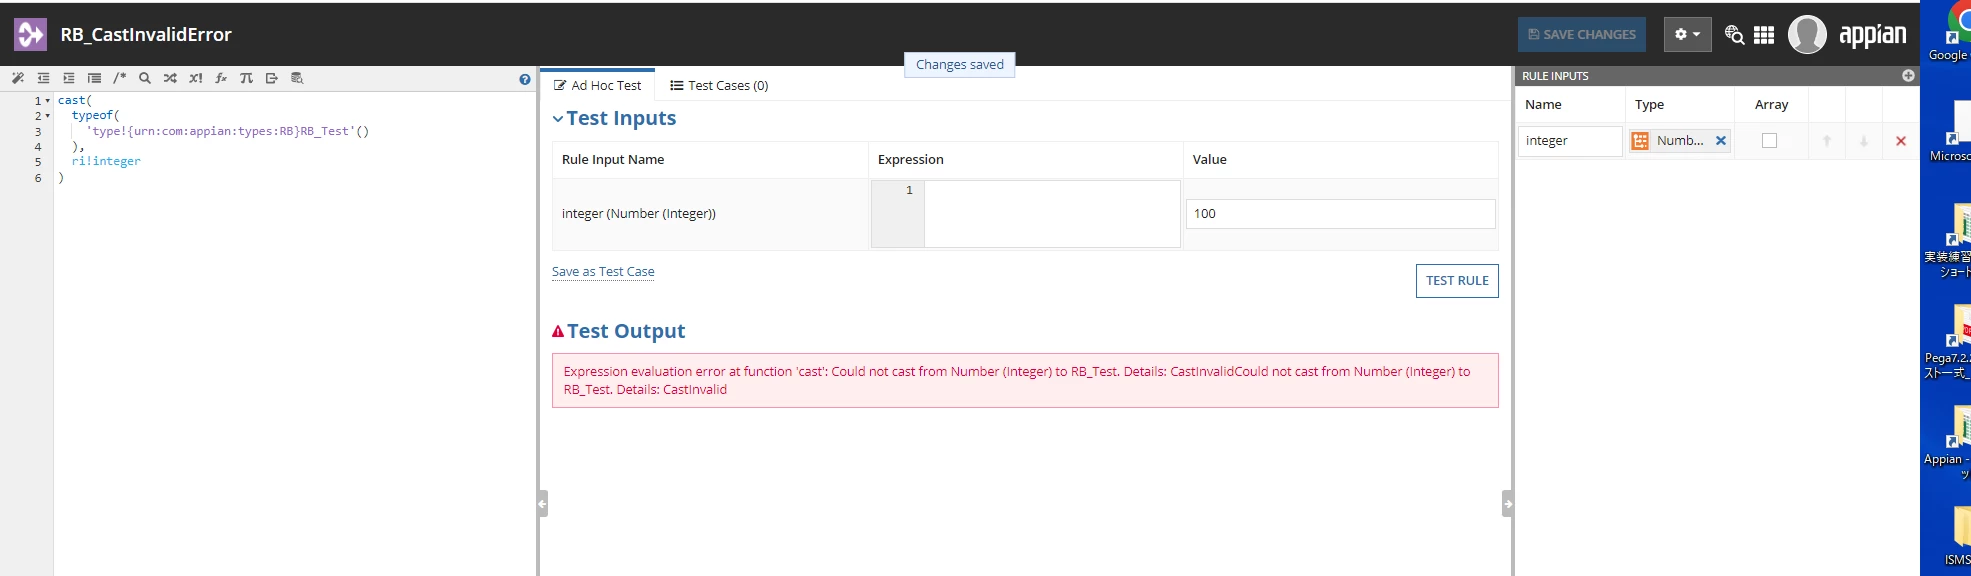The image size is (1971, 576).
Task: Click the indent code toolbar icon
Action: pos(69,78)
